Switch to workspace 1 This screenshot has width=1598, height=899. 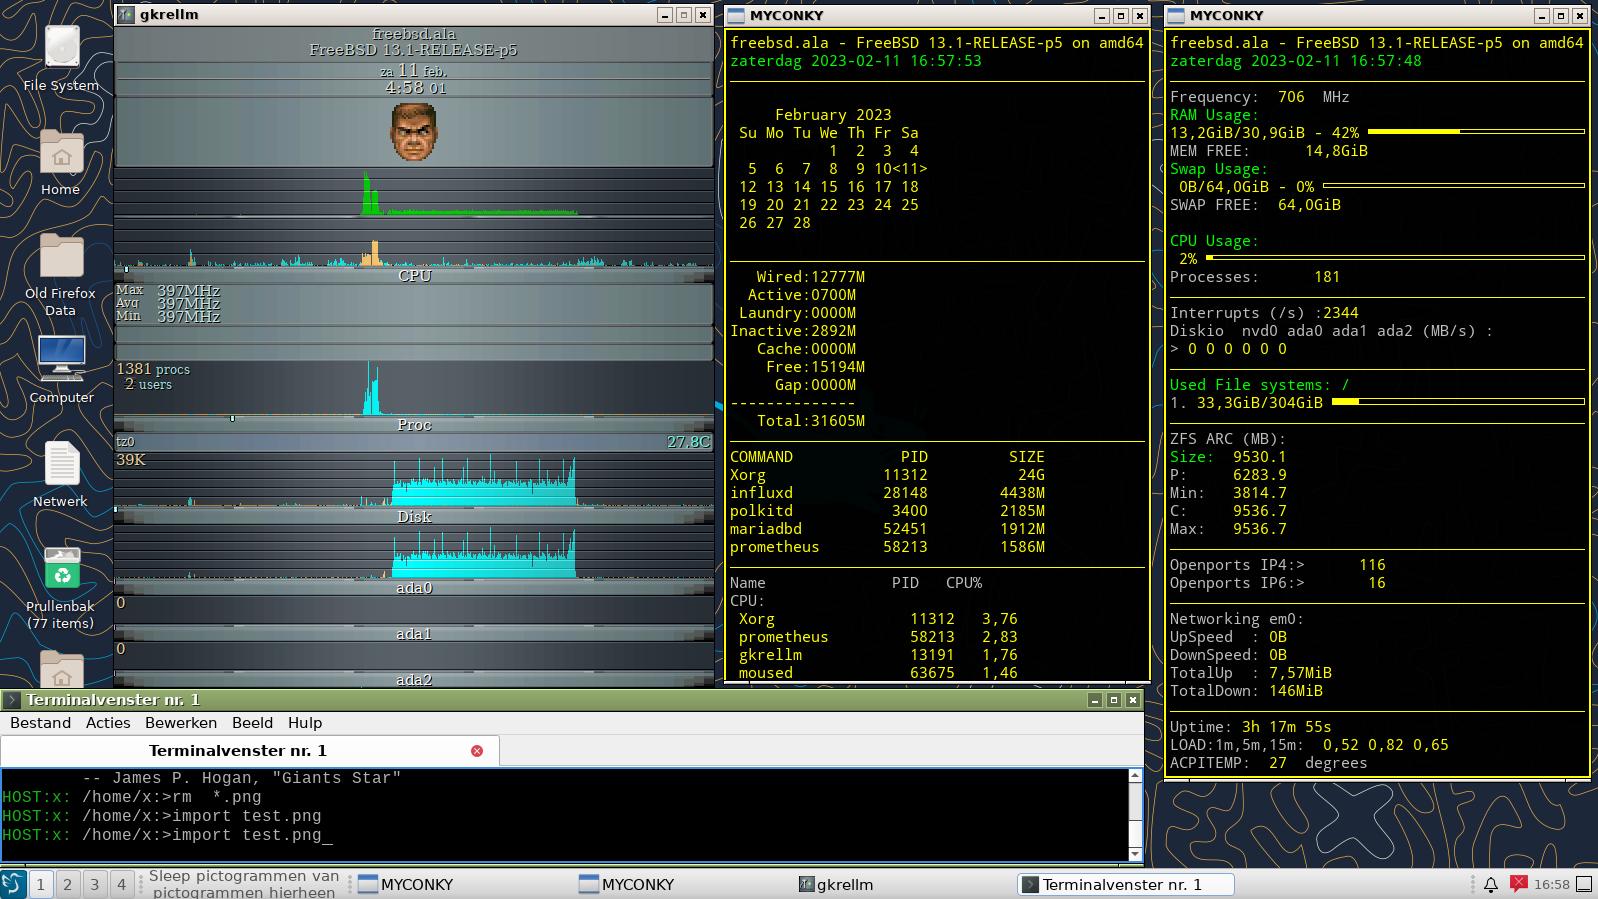(41, 884)
